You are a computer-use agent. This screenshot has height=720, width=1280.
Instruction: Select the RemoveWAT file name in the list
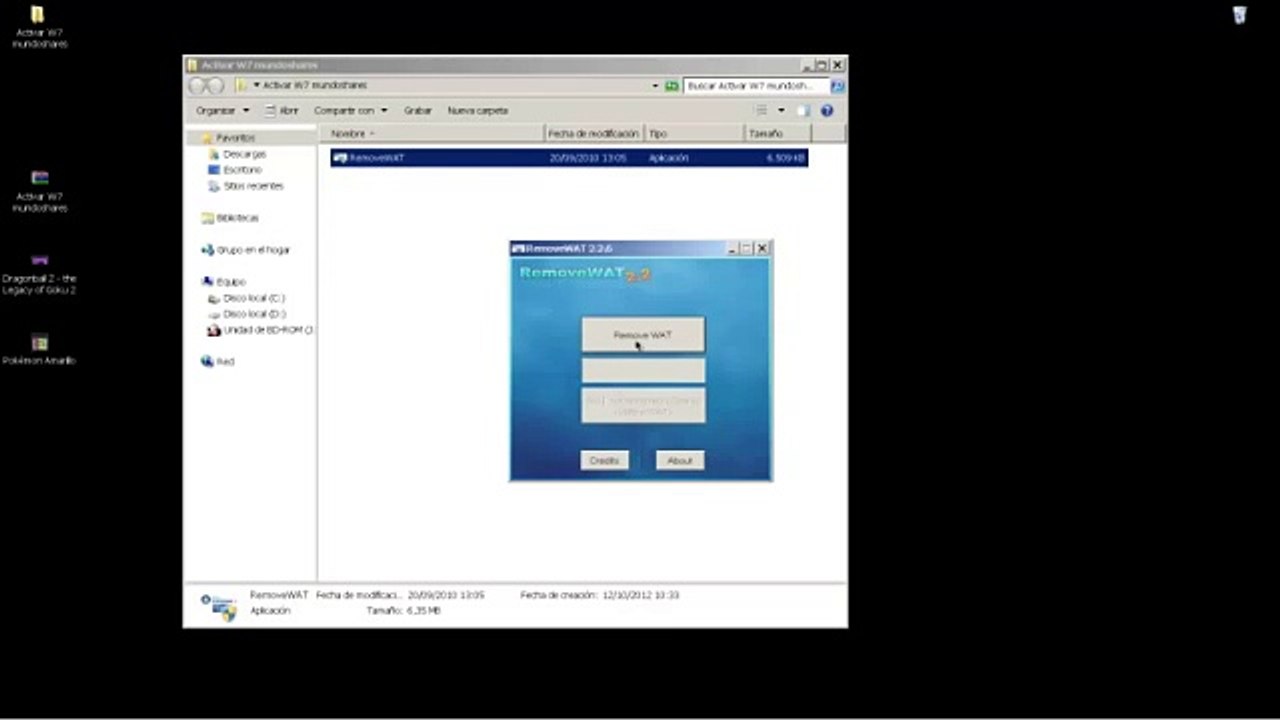coord(376,158)
